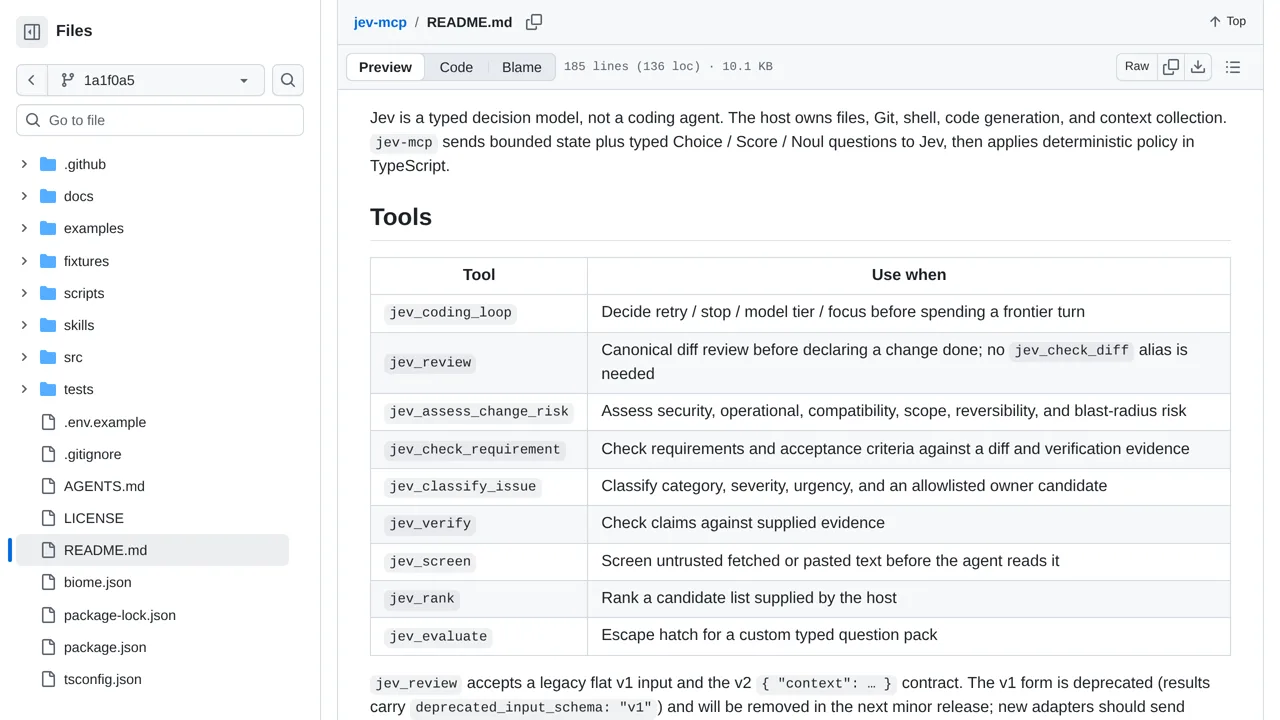This screenshot has height=720, width=1280.
Task: Click the LICENSE file icon
Action: (x=48, y=518)
